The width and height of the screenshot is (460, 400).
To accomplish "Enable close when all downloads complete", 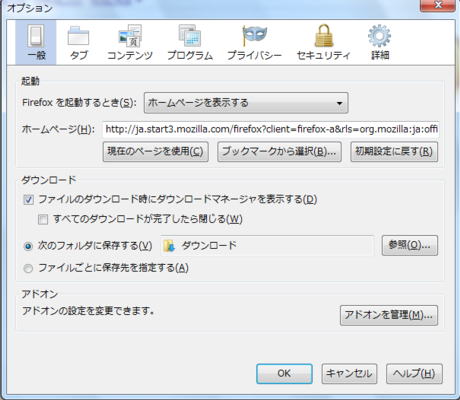I will coord(43,219).
